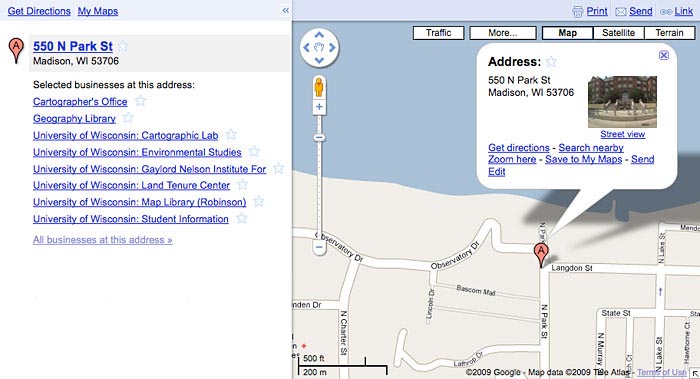Open the 550 N Park St title link

[73, 46]
